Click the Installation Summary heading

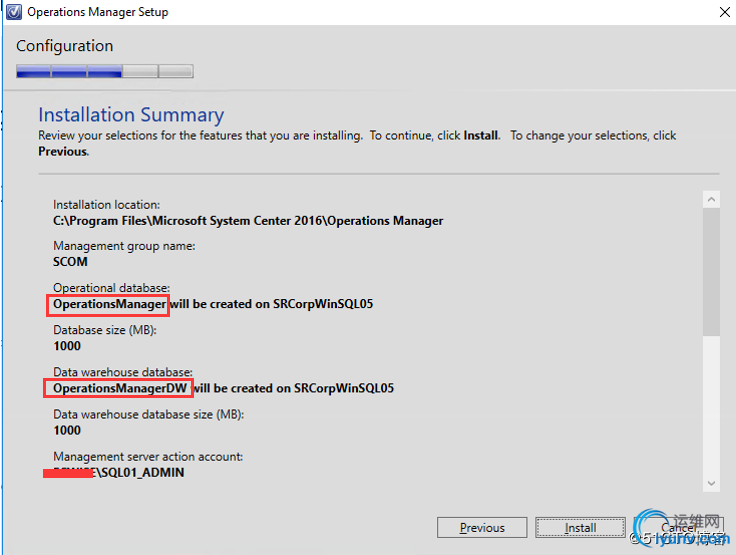tap(131, 115)
